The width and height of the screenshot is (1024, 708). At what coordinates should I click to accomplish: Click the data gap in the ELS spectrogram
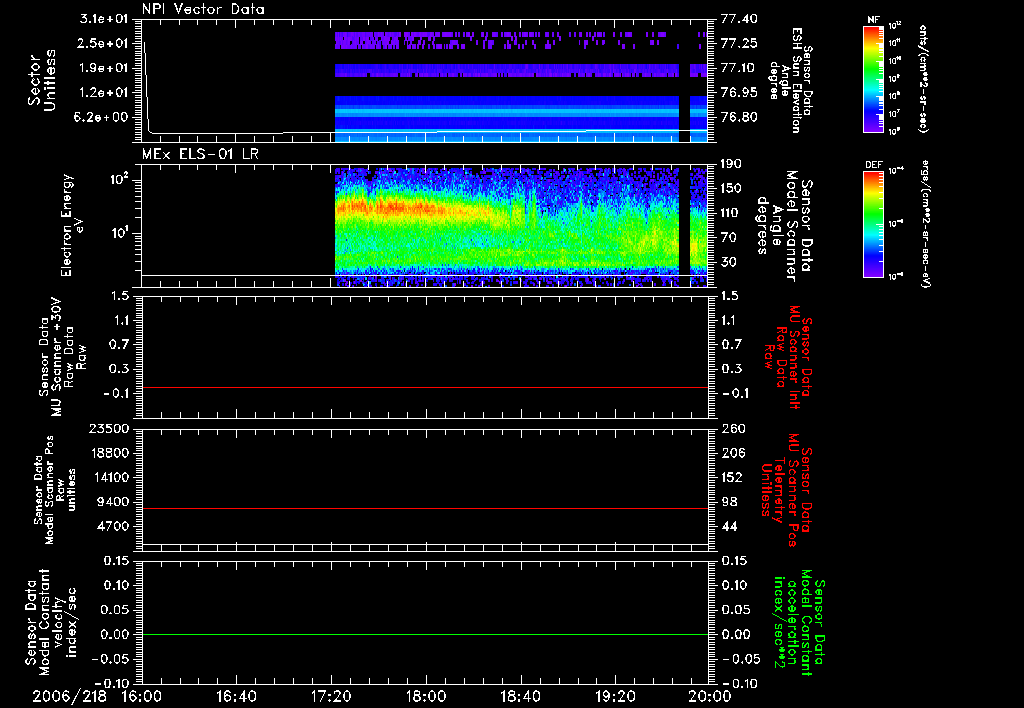pyautogui.click(x=684, y=227)
